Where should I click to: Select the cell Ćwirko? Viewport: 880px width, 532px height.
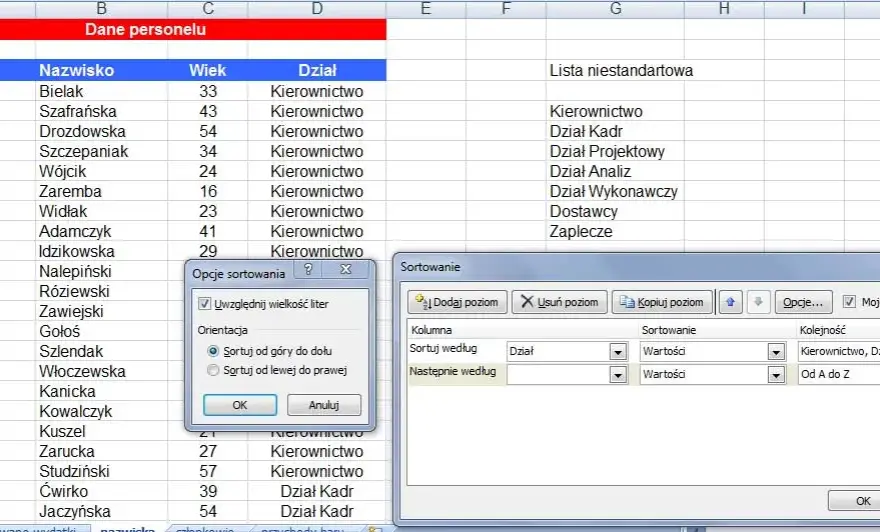pos(102,491)
